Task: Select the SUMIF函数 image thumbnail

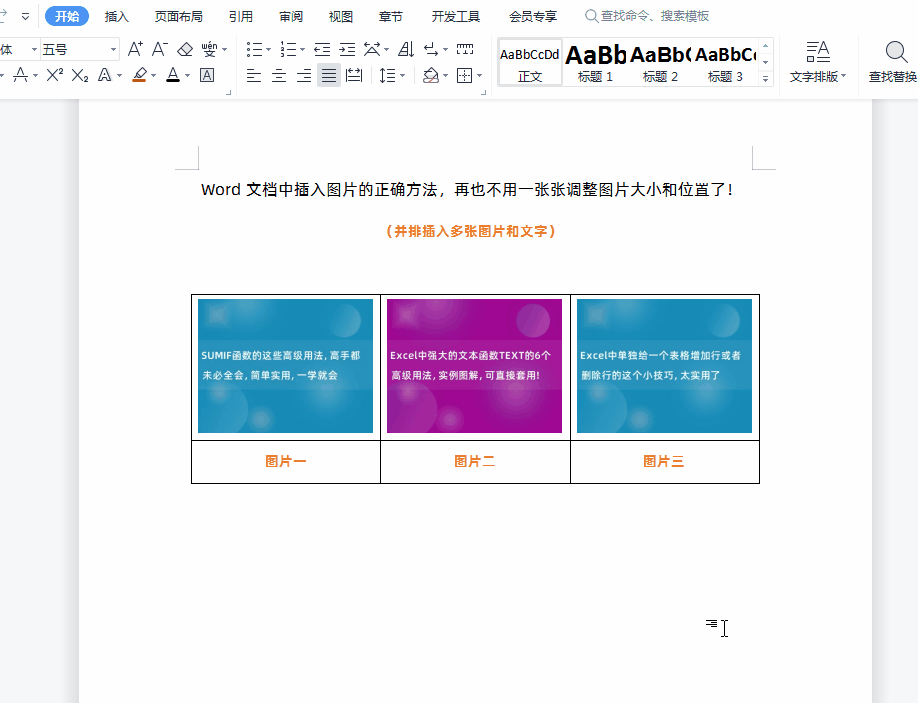Action: (x=285, y=366)
